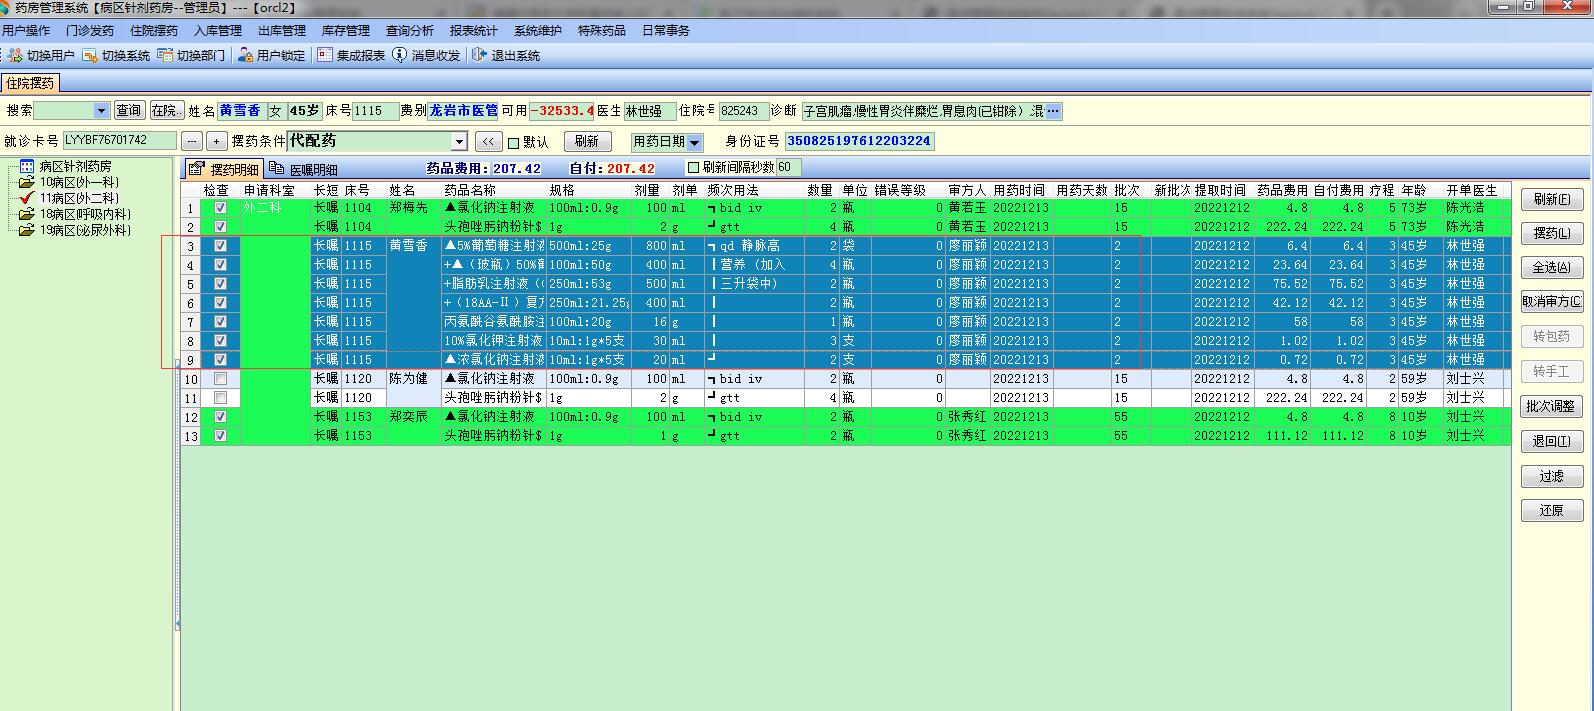Open 入库管理 menu
The width and height of the screenshot is (1594, 711).
[218, 31]
